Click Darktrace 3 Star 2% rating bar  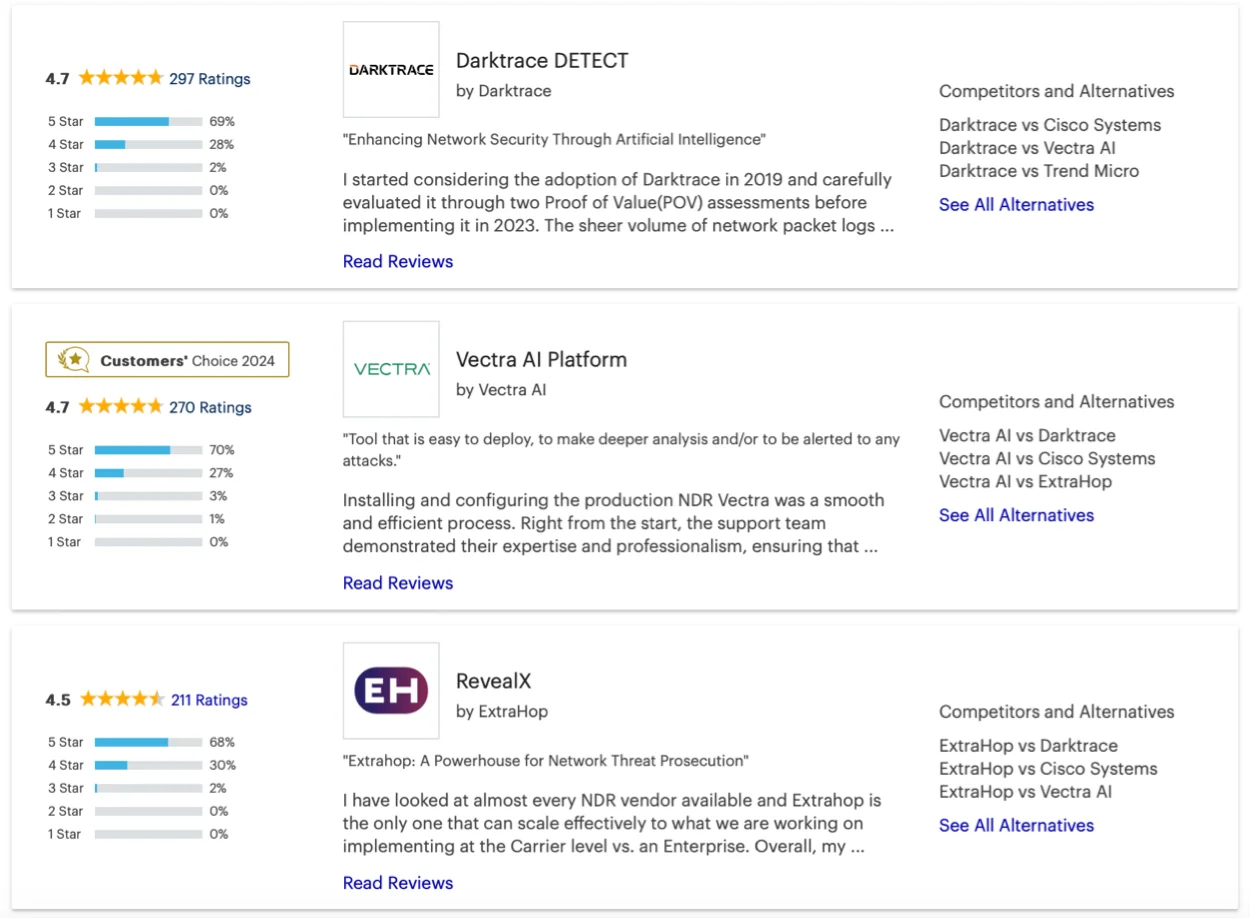(148, 168)
